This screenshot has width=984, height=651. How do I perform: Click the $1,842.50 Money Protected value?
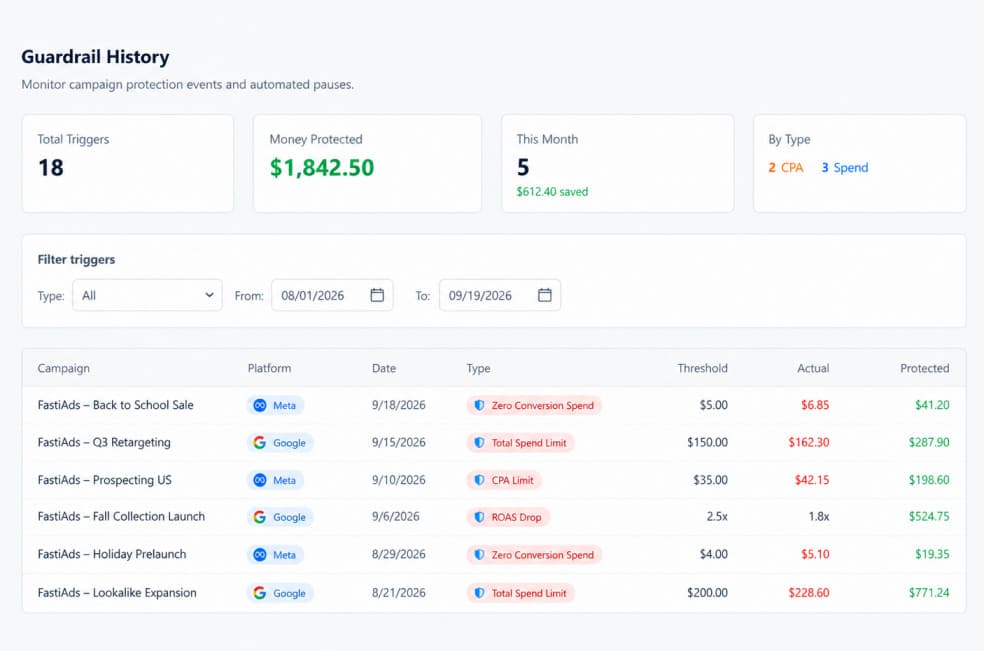point(322,168)
